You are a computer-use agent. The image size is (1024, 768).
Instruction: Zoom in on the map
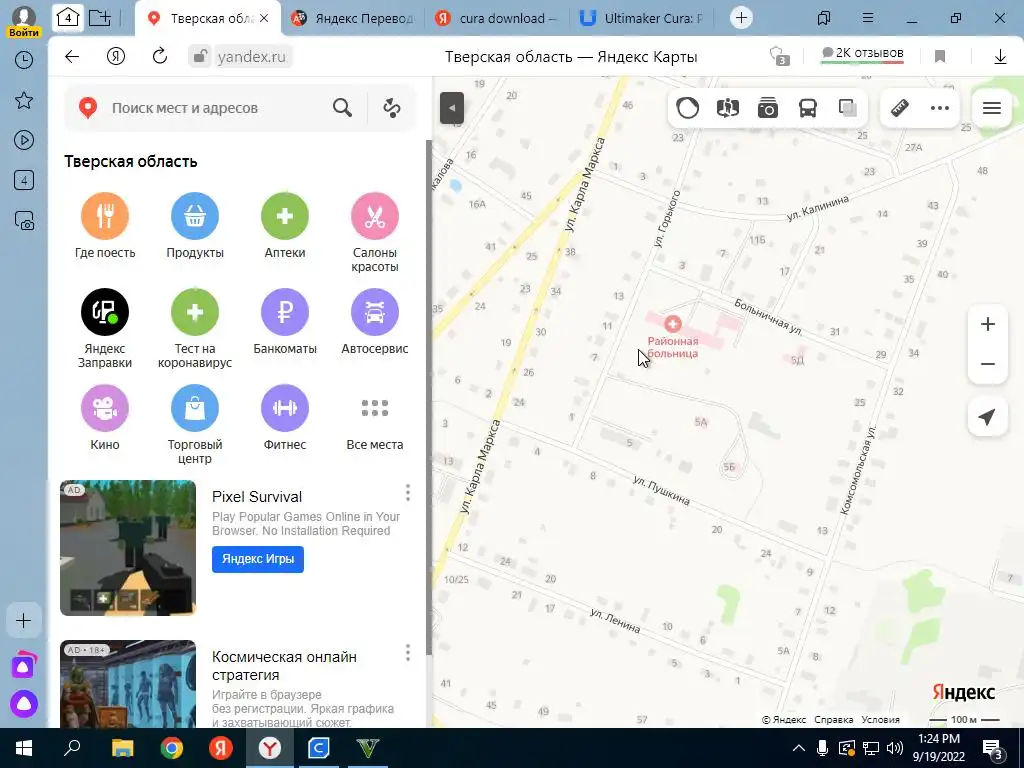[988, 324]
